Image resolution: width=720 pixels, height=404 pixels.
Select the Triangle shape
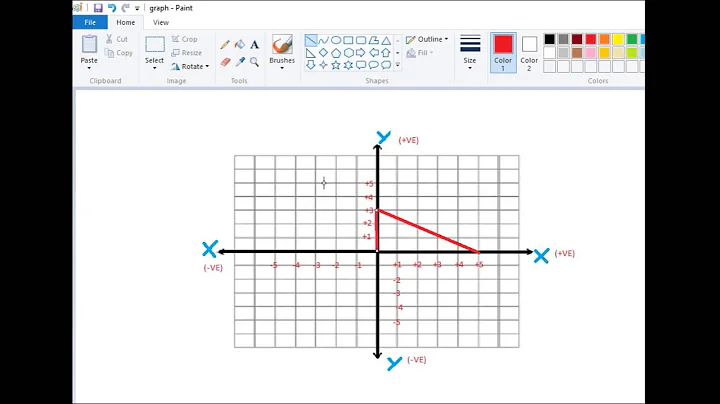(386, 40)
